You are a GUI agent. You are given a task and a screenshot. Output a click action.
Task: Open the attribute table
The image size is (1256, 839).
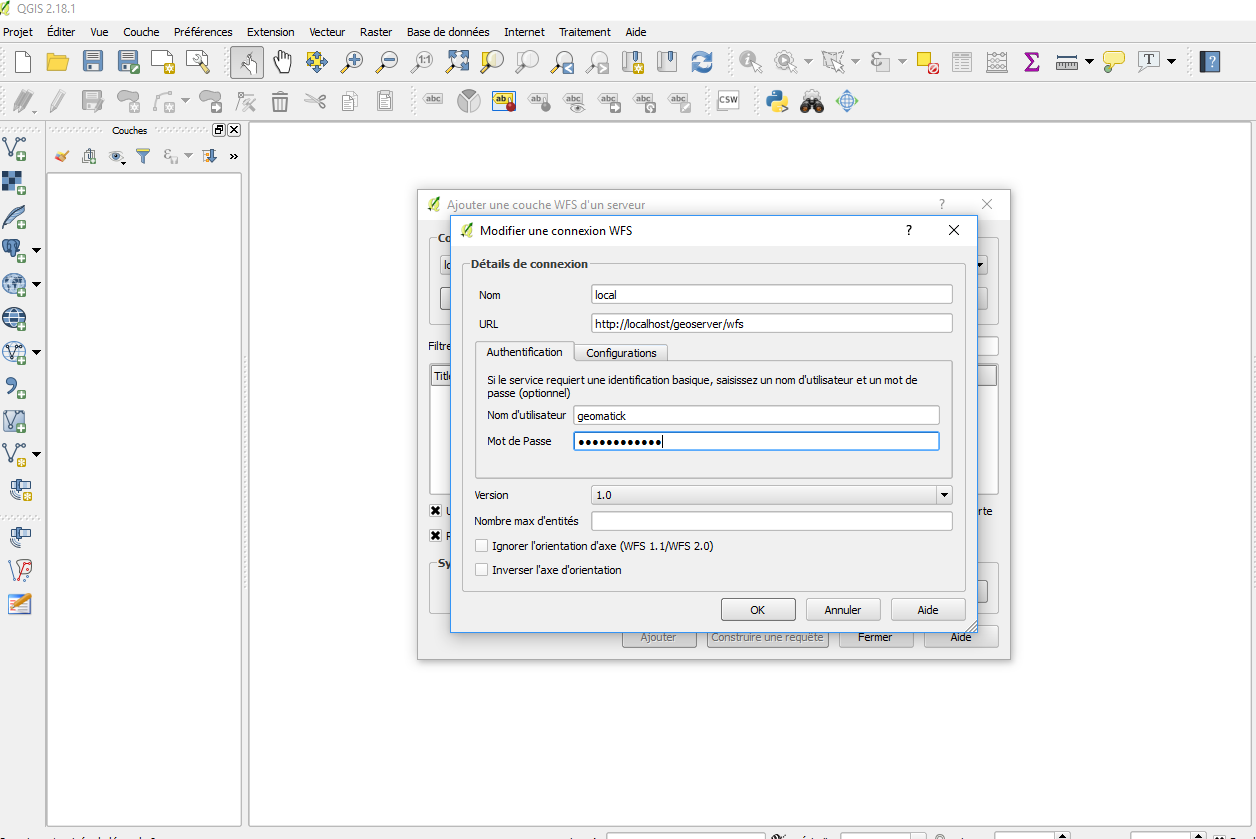coord(962,62)
